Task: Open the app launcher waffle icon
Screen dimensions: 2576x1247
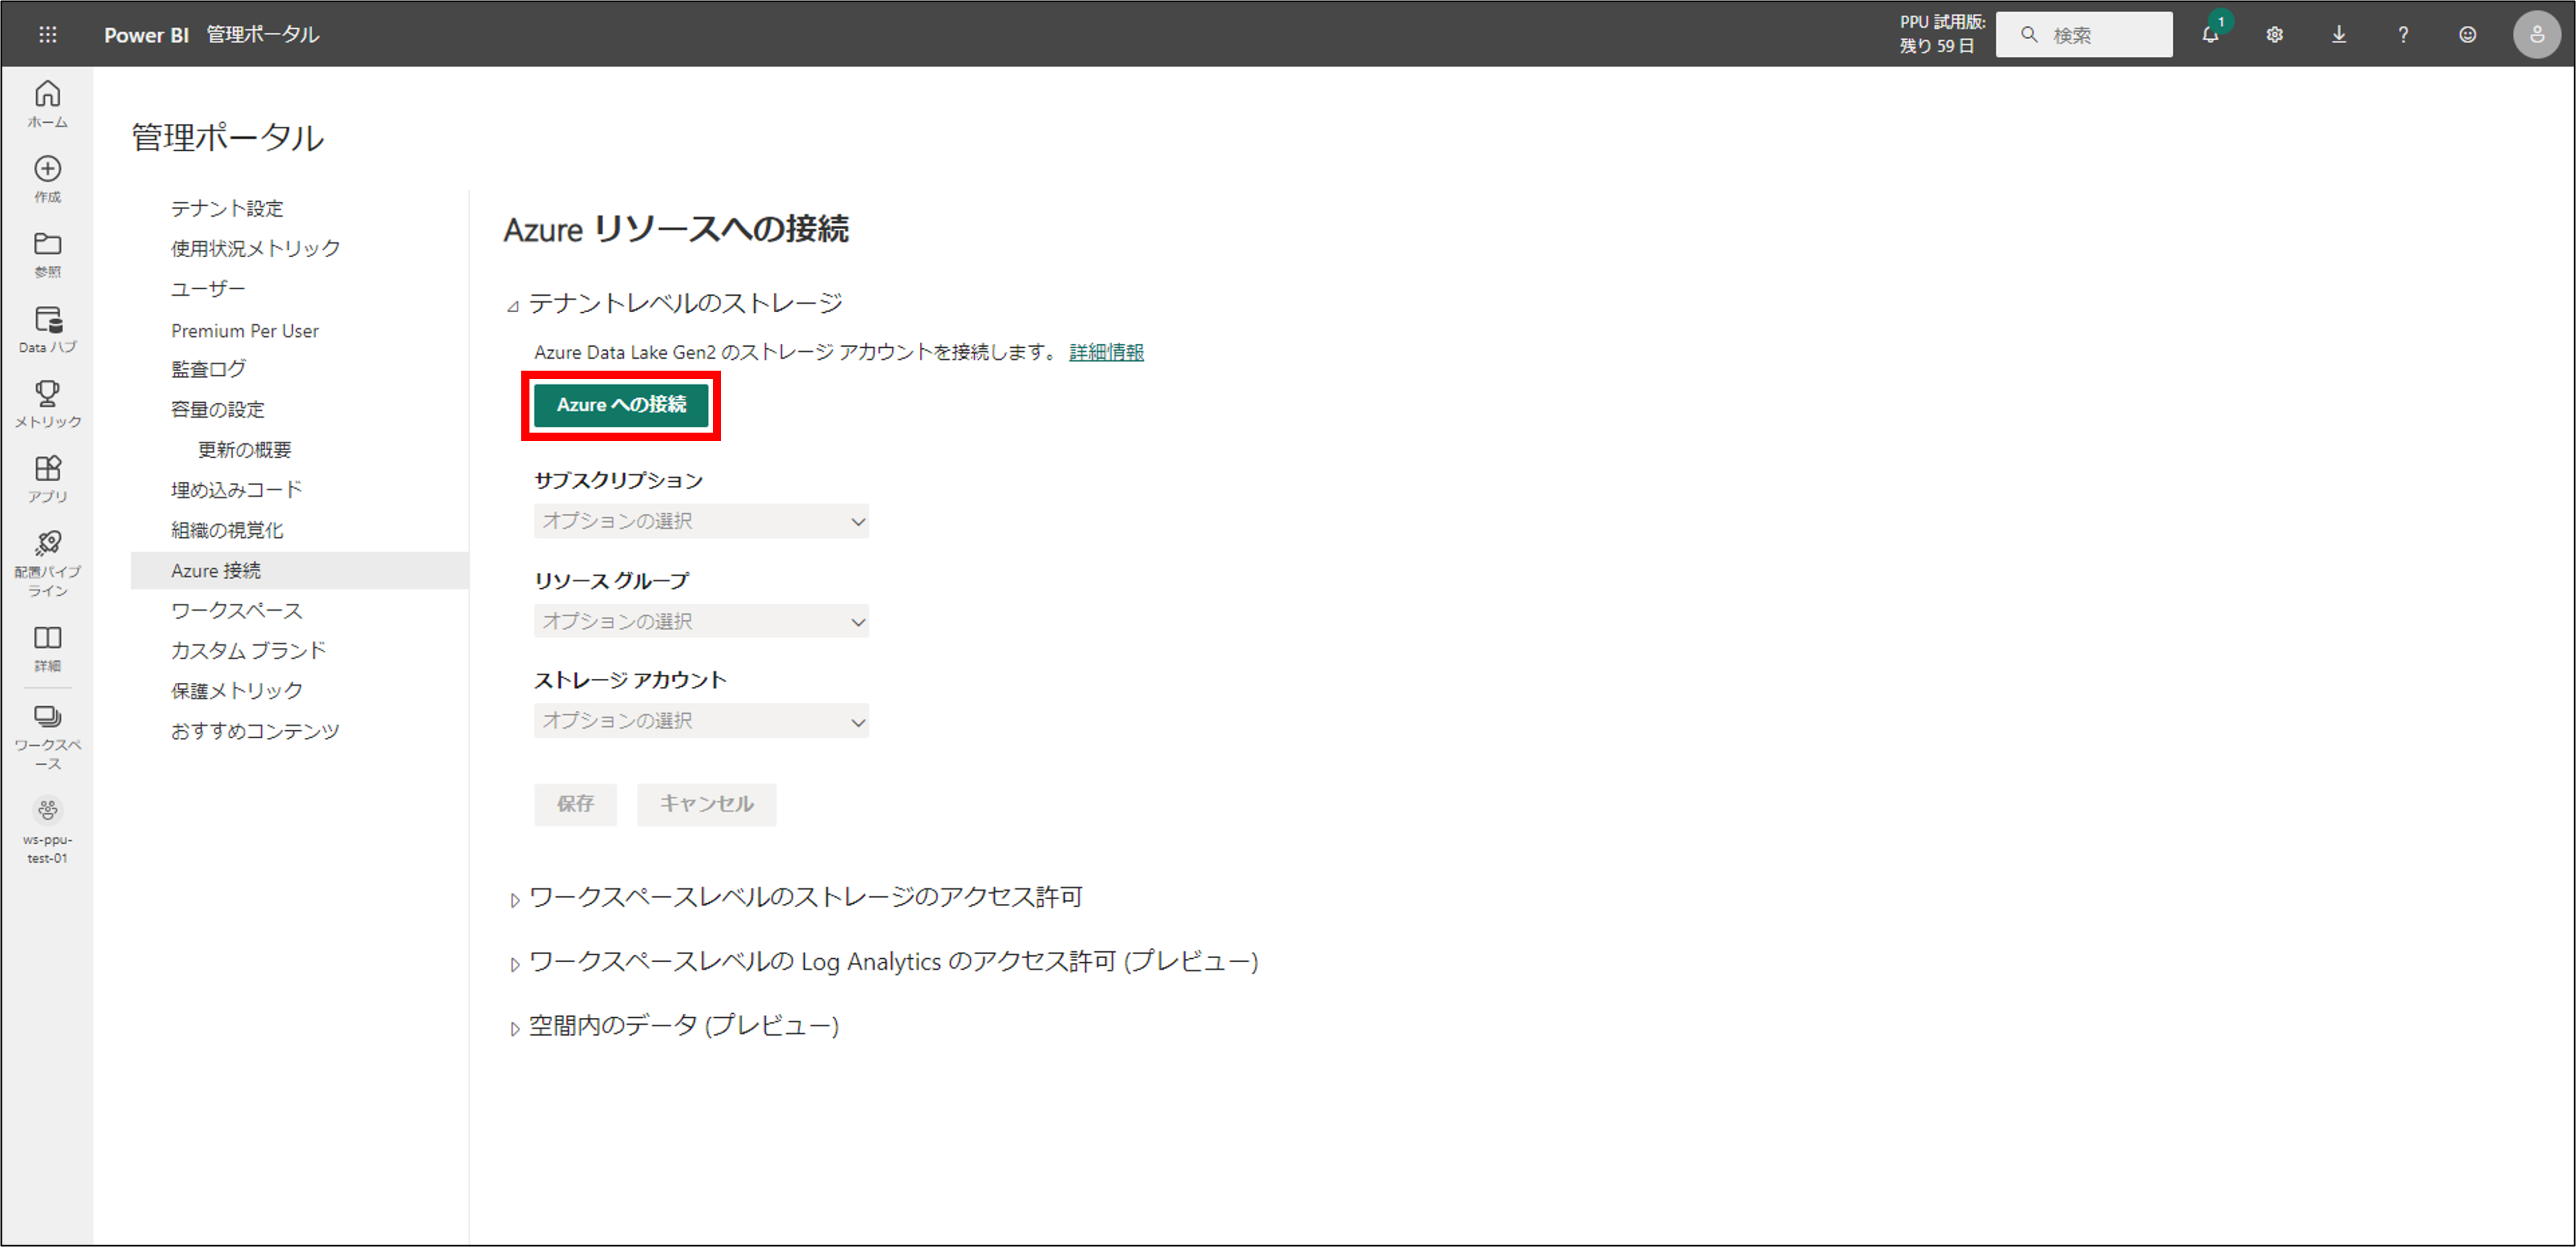Action: 47,35
